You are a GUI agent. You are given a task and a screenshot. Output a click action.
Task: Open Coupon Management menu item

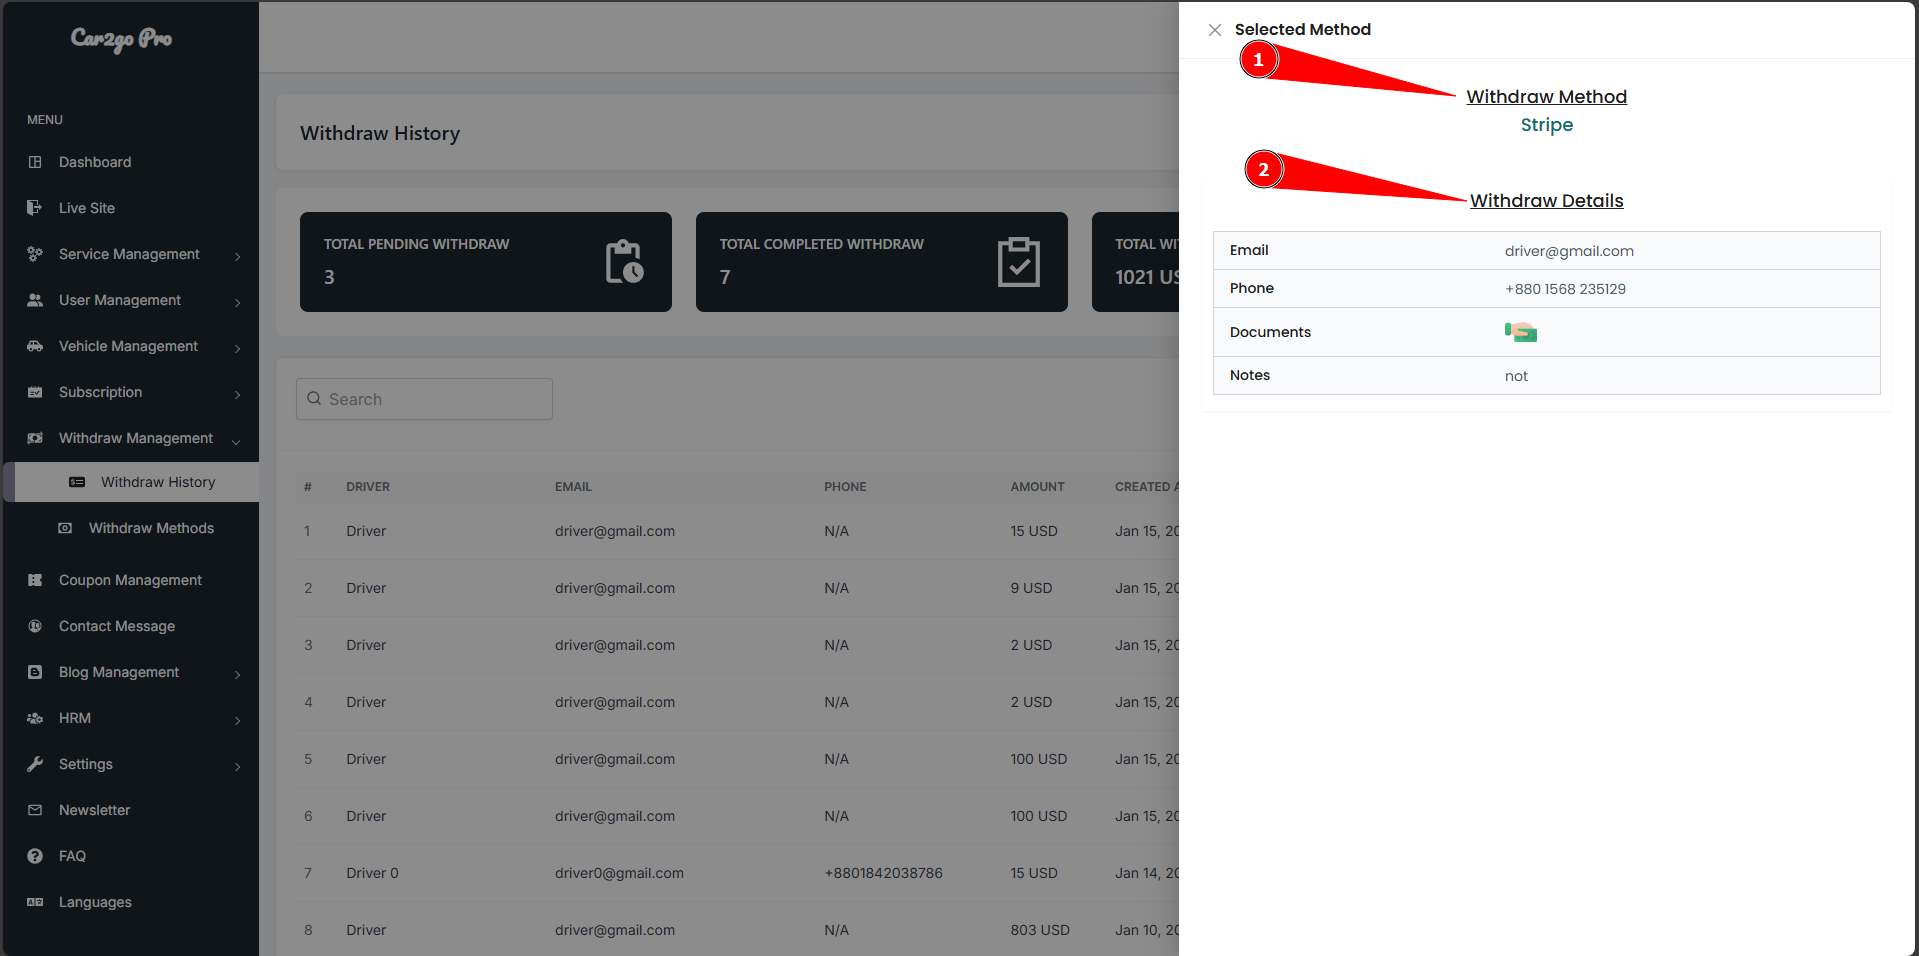pyautogui.click(x=130, y=580)
